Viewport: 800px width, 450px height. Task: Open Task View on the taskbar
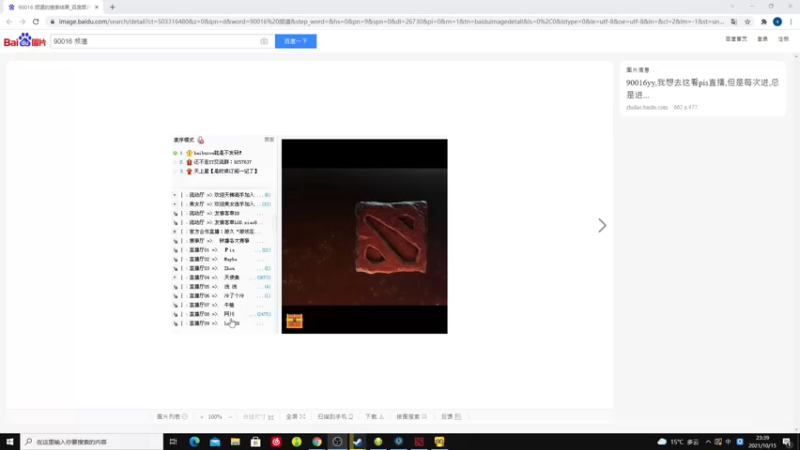click(173, 442)
